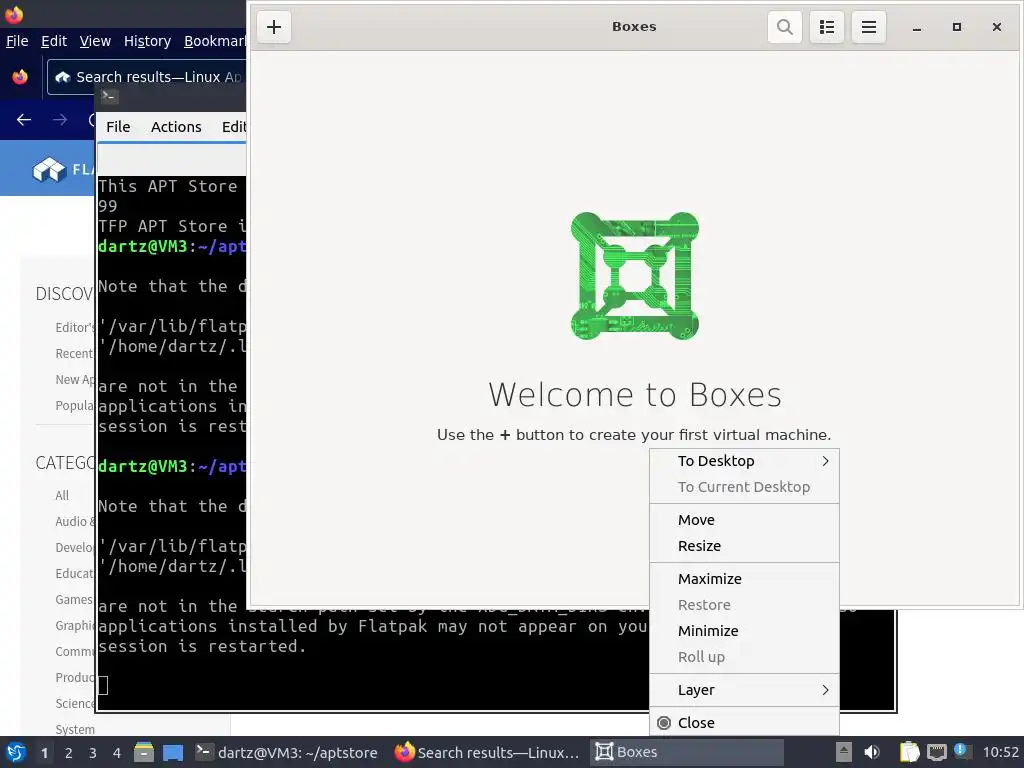Choose Move from the window menu

(x=744, y=520)
